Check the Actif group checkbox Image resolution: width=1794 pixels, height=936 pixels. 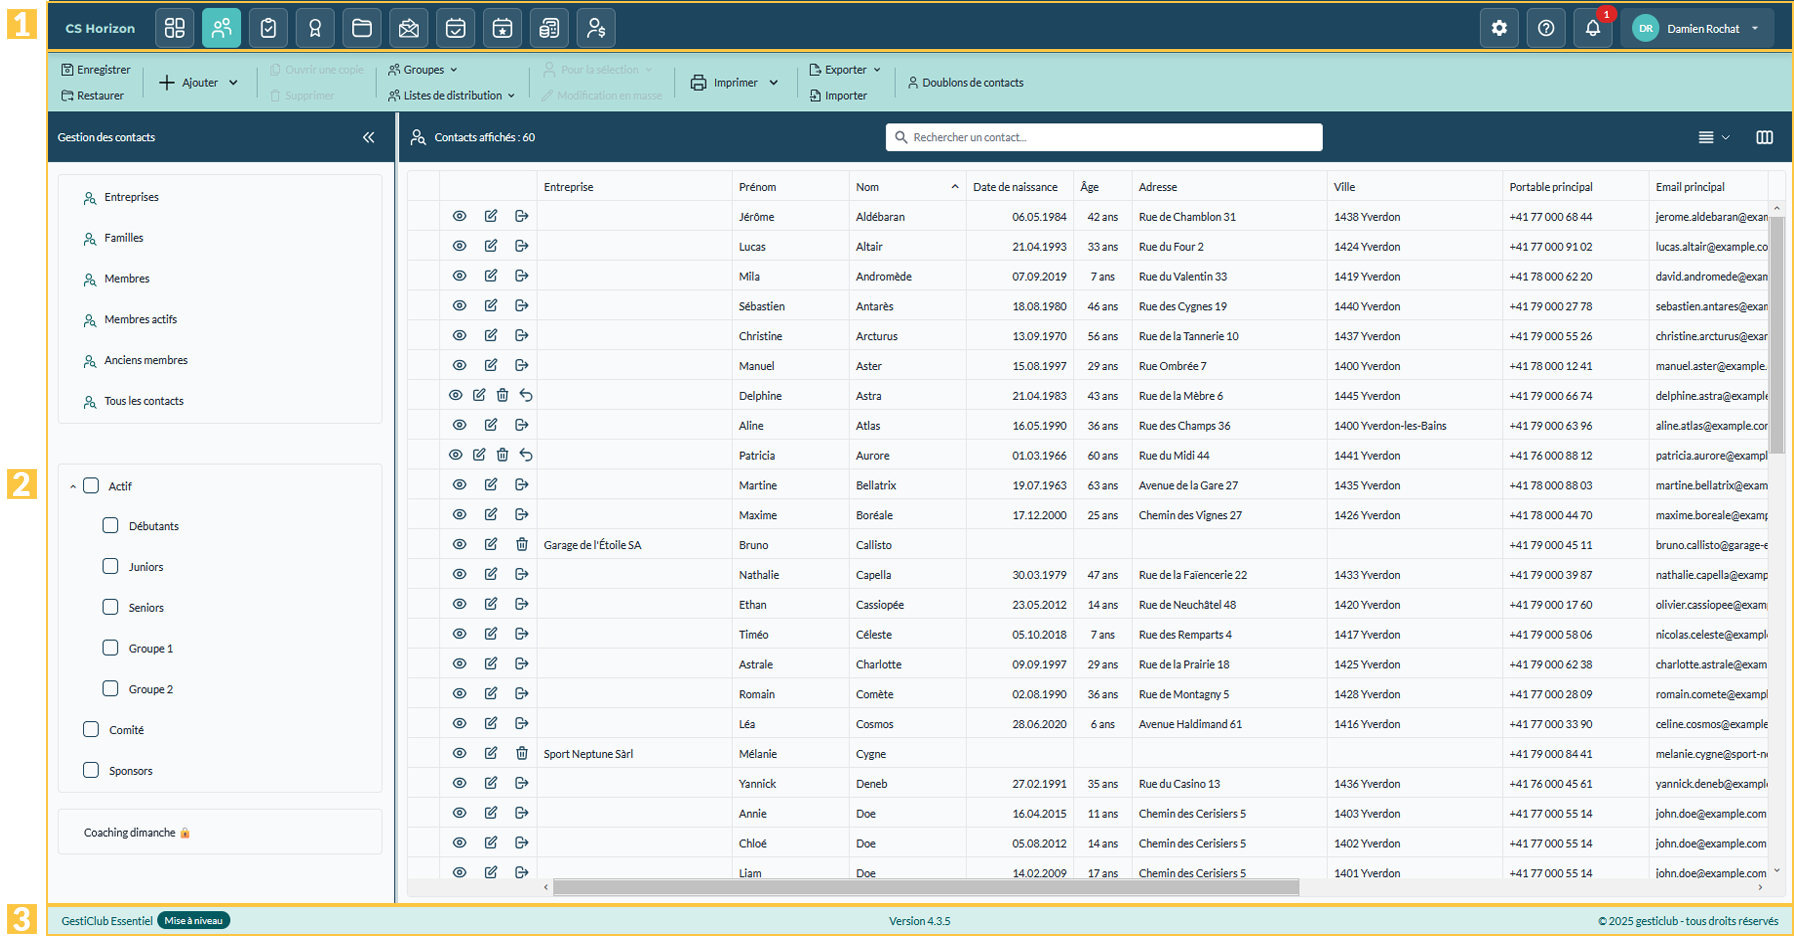(91, 486)
